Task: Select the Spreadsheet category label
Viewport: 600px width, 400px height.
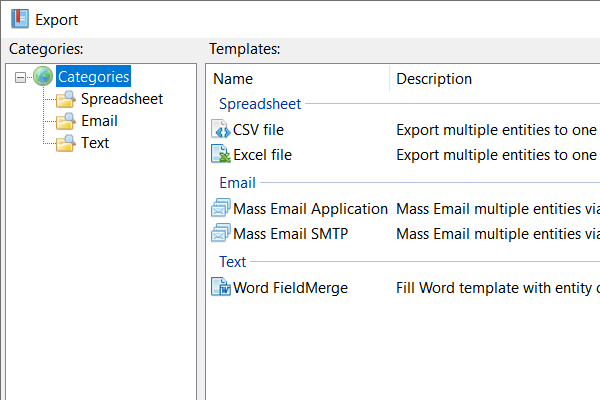Action: [x=121, y=99]
